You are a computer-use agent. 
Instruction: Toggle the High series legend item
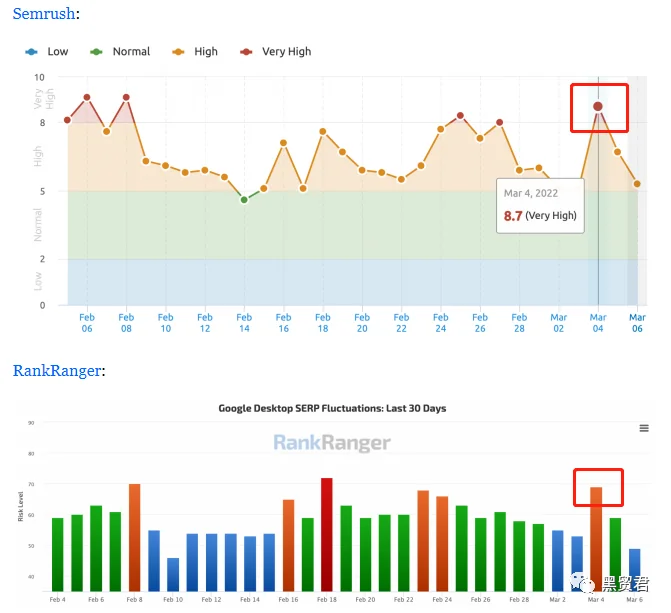(195, 52)
